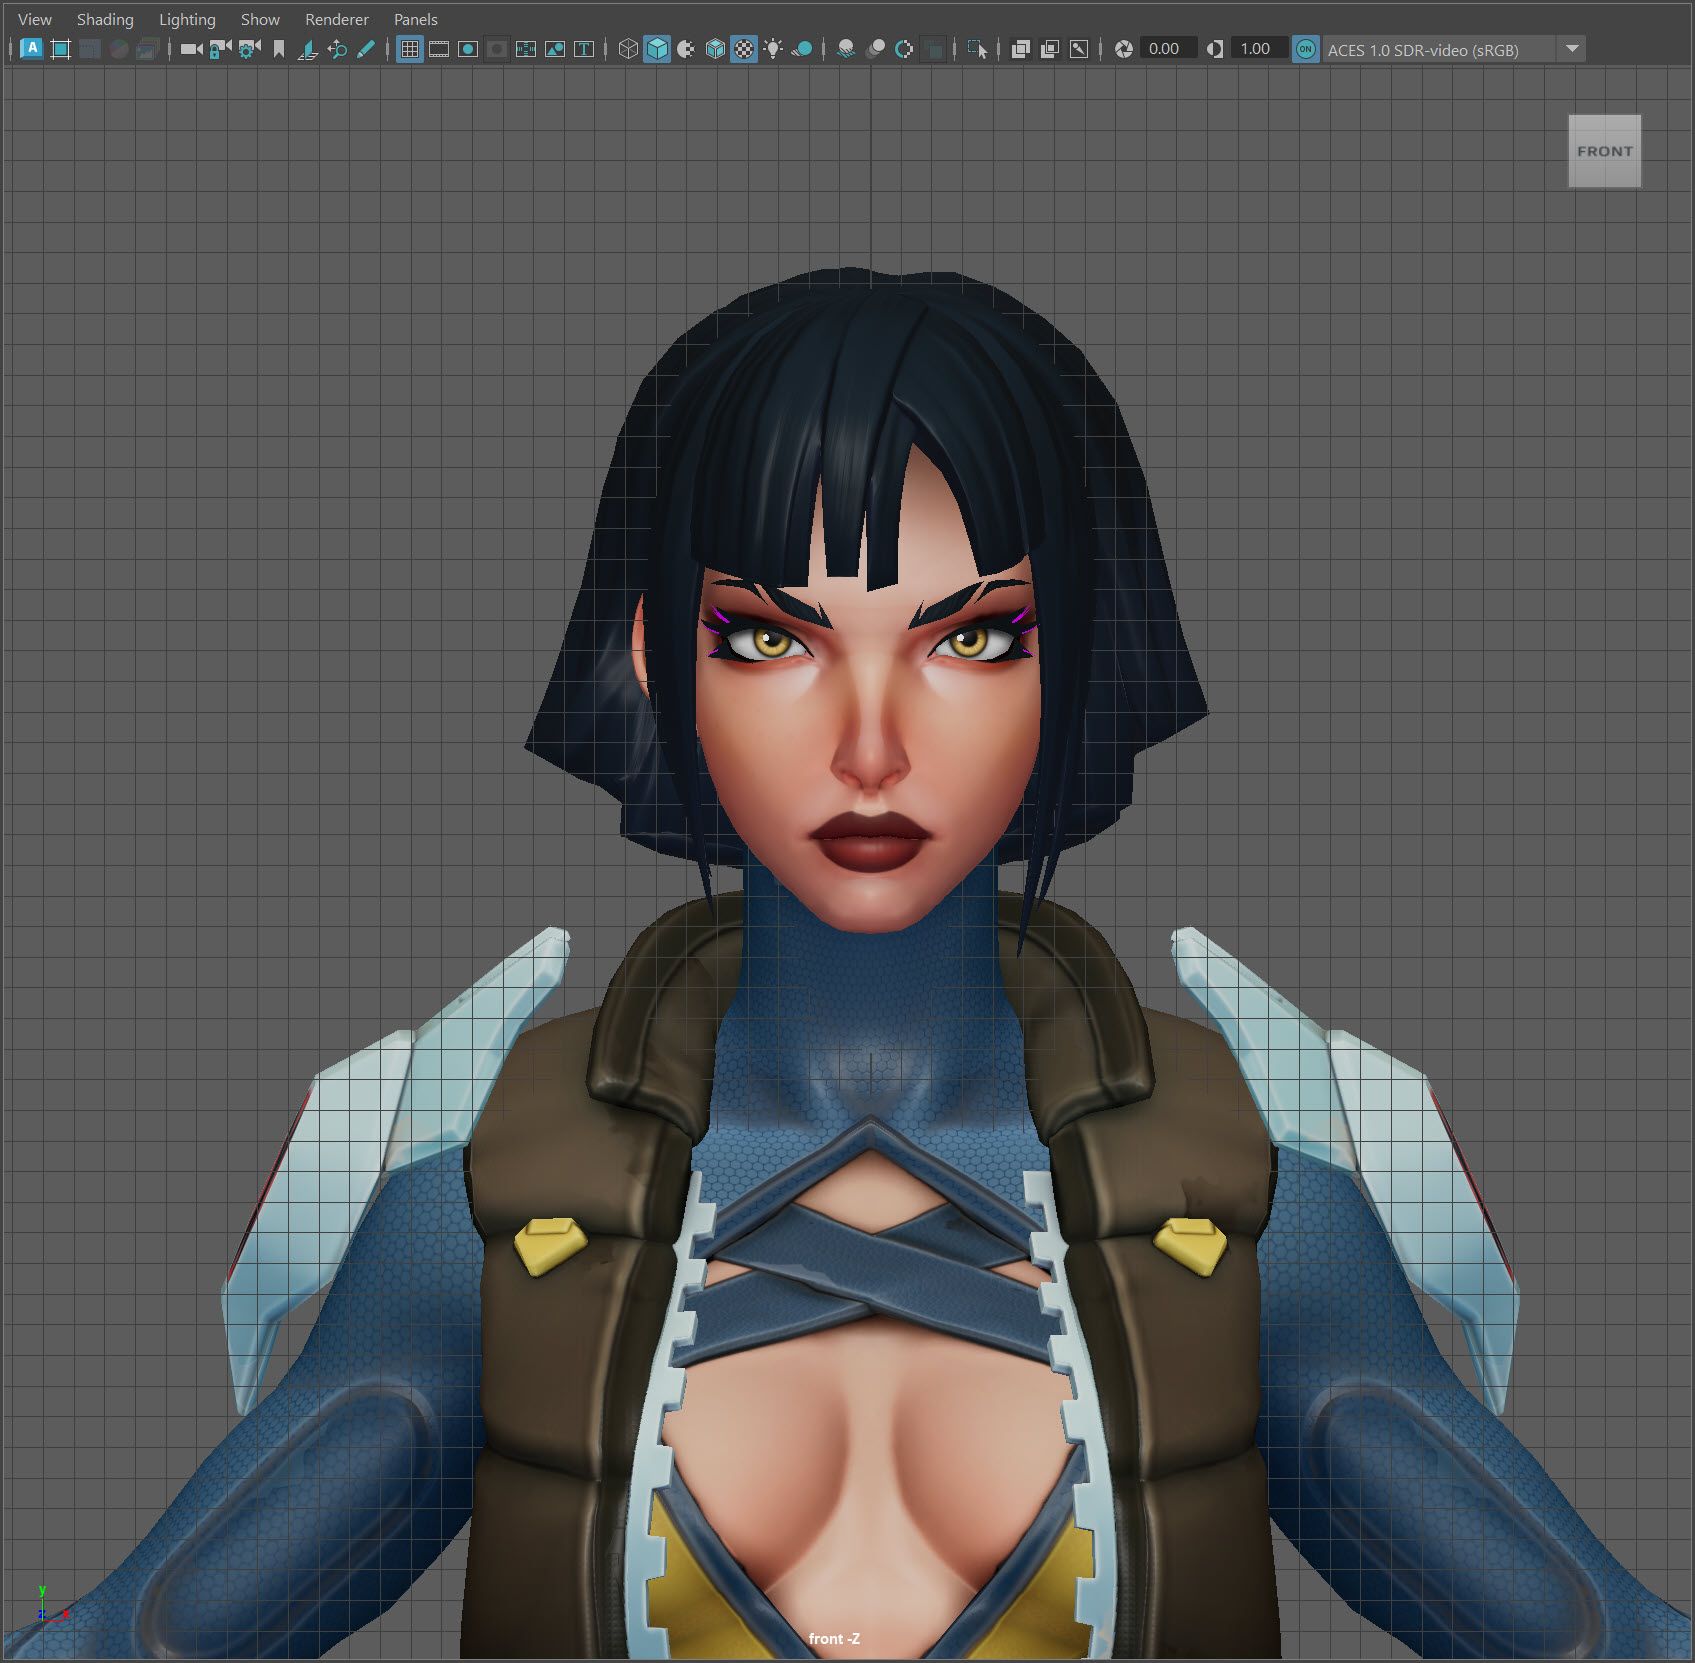Viewport: 1695px width, 1663px height.
Task: Open the Panels menu
Action: coord(415,19)
